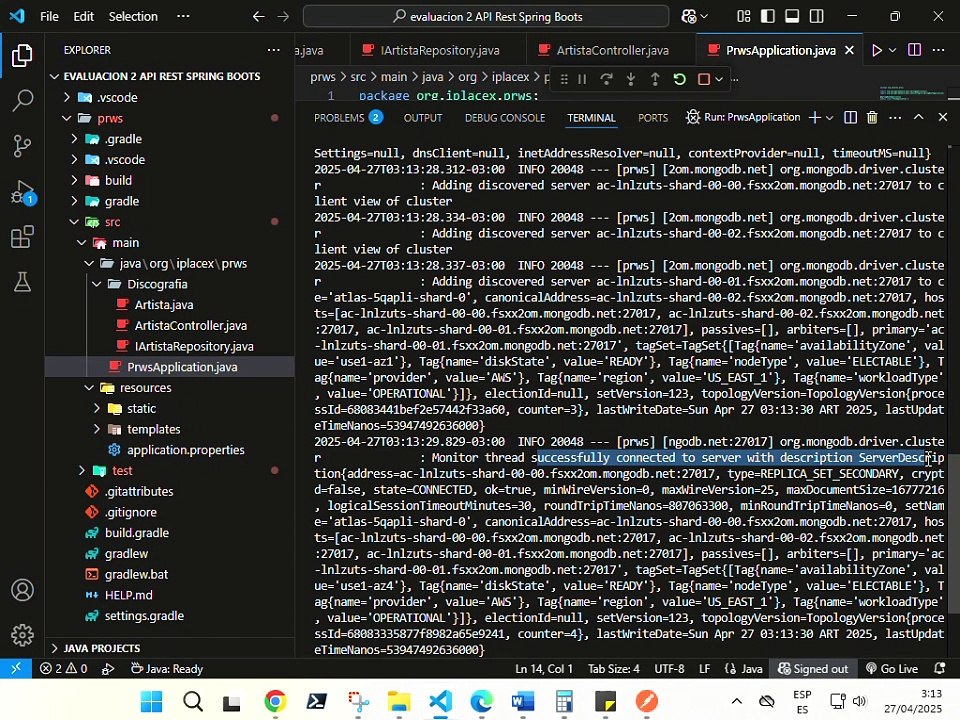Viewport: 960px width, 720px height.
Task: Open the ArtistaController.java editor tab
Action: [611, 50]
